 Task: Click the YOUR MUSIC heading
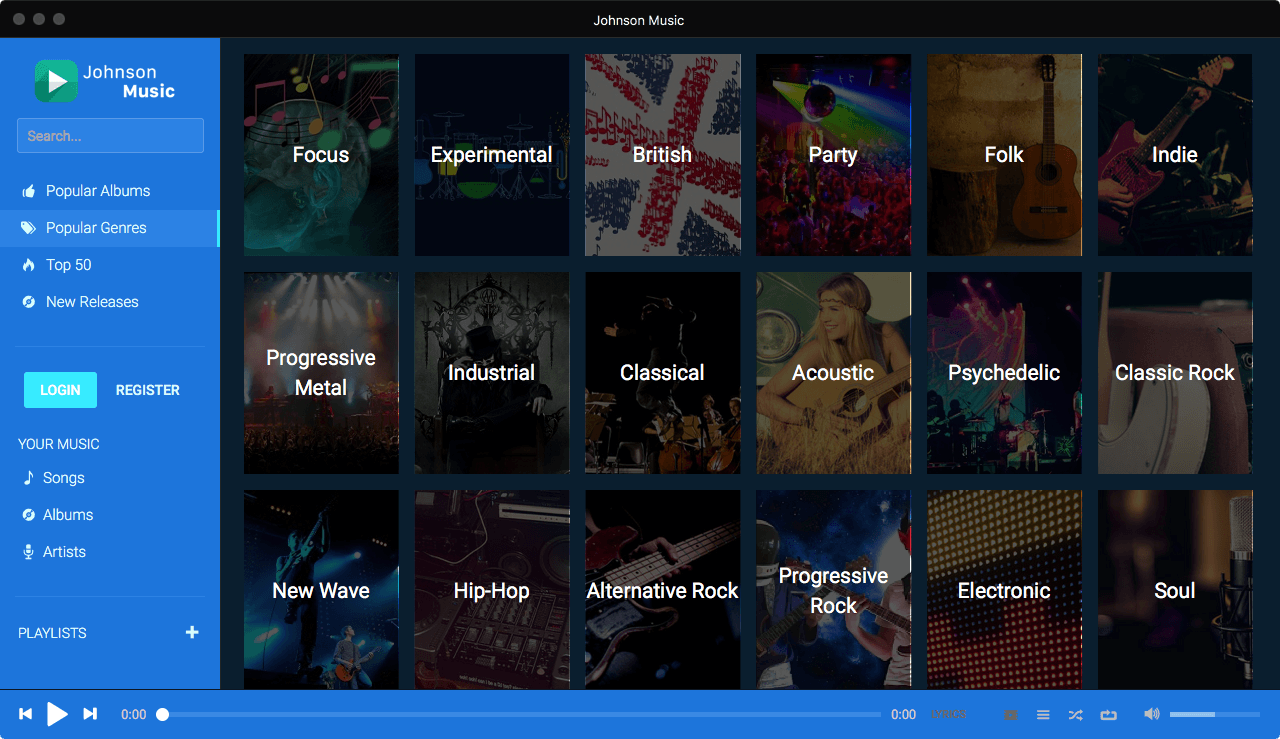tap(59, 444)
